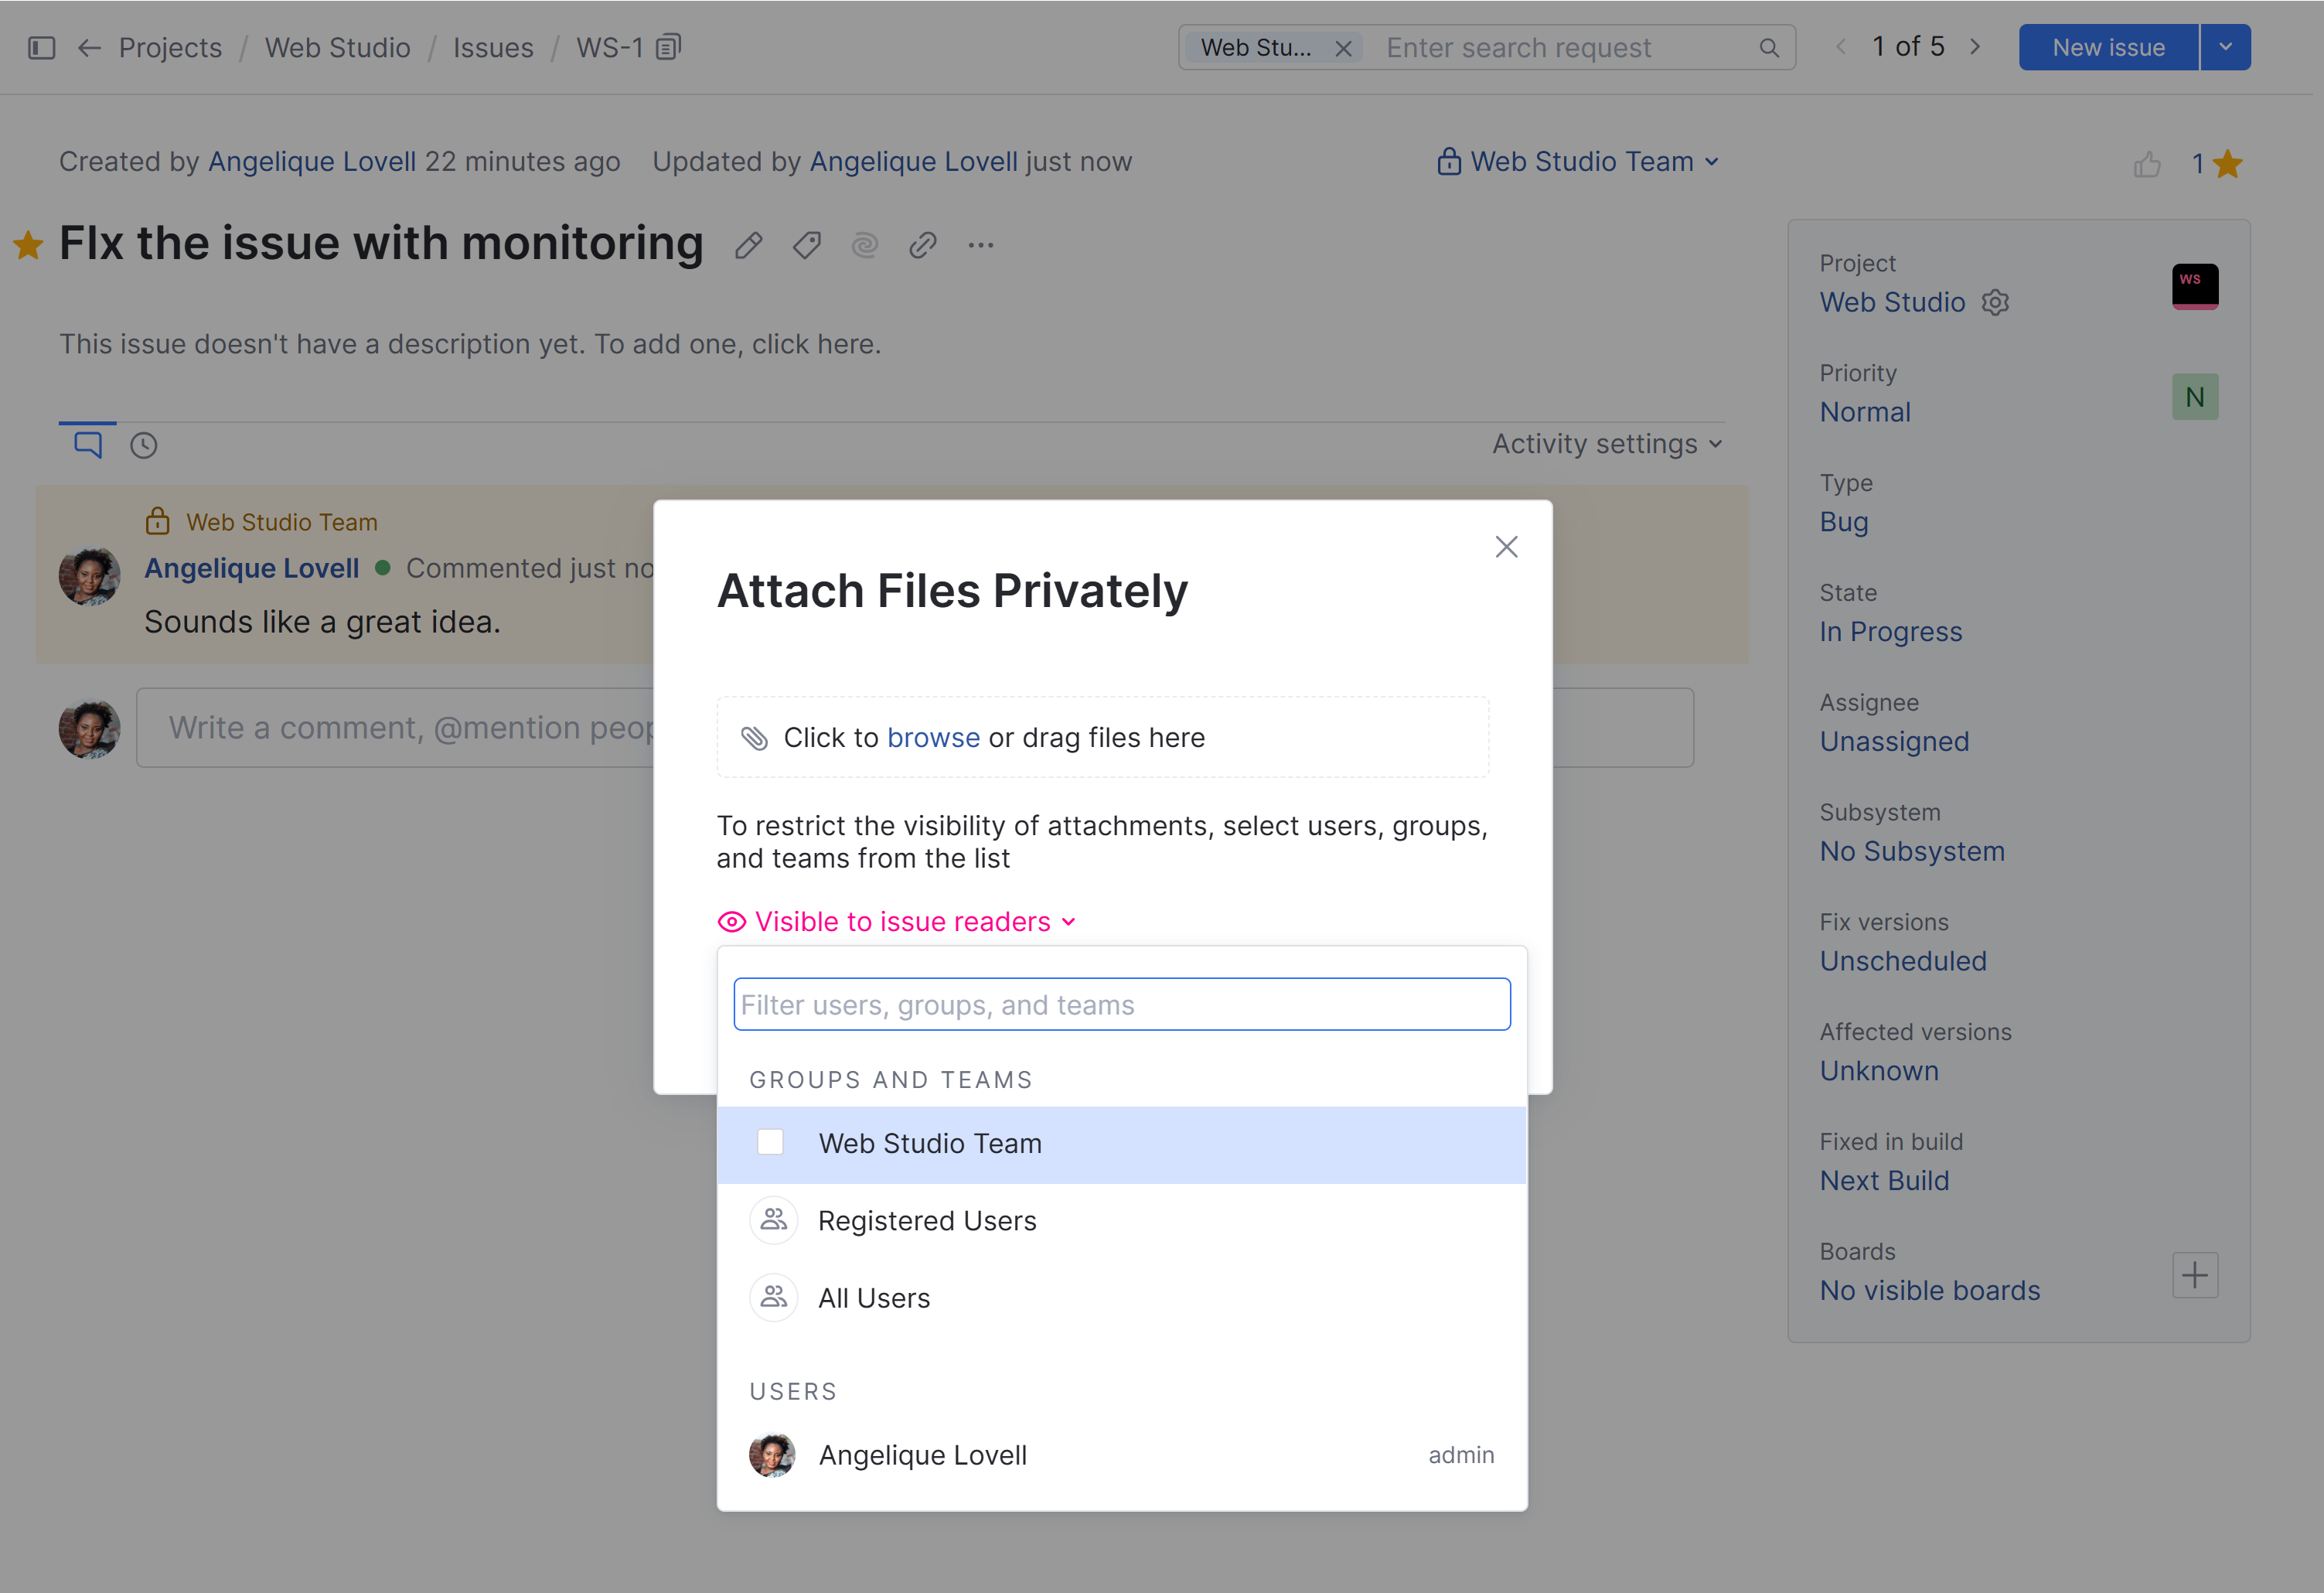
Task: Collapse the left panel with the sidebar icon
Action: click(x=41, y=46)
